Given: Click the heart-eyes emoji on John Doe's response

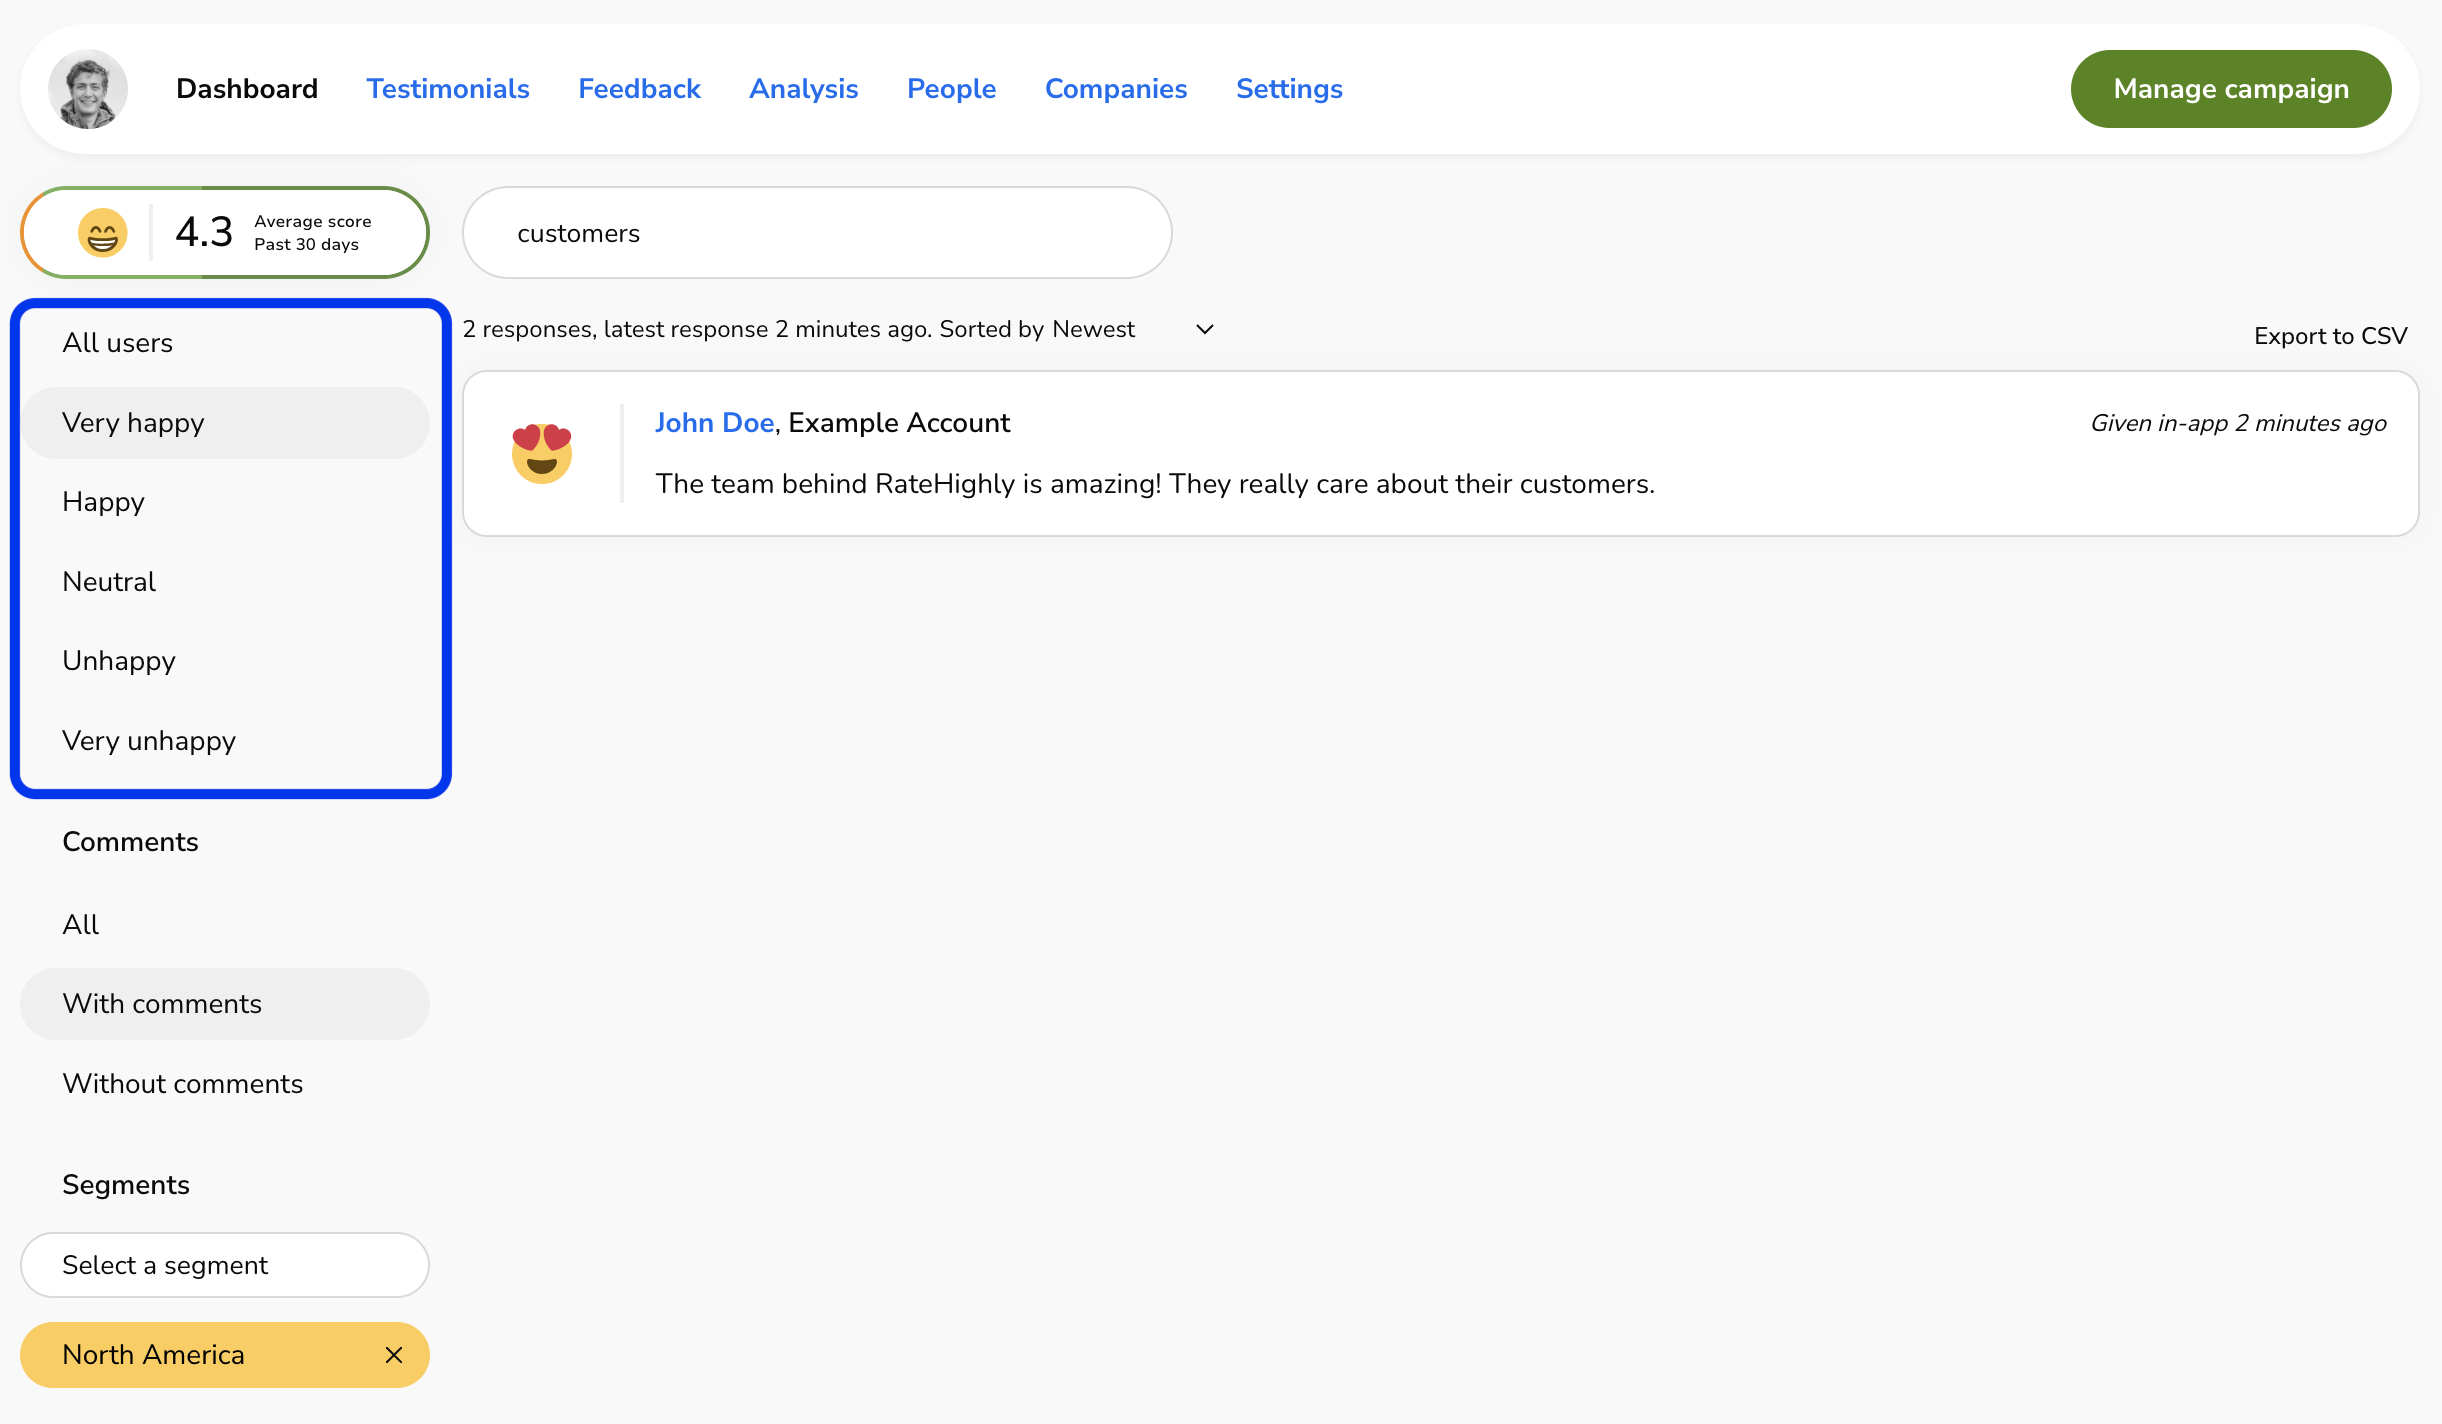Looking at the screenshot, I should (541, 453).
